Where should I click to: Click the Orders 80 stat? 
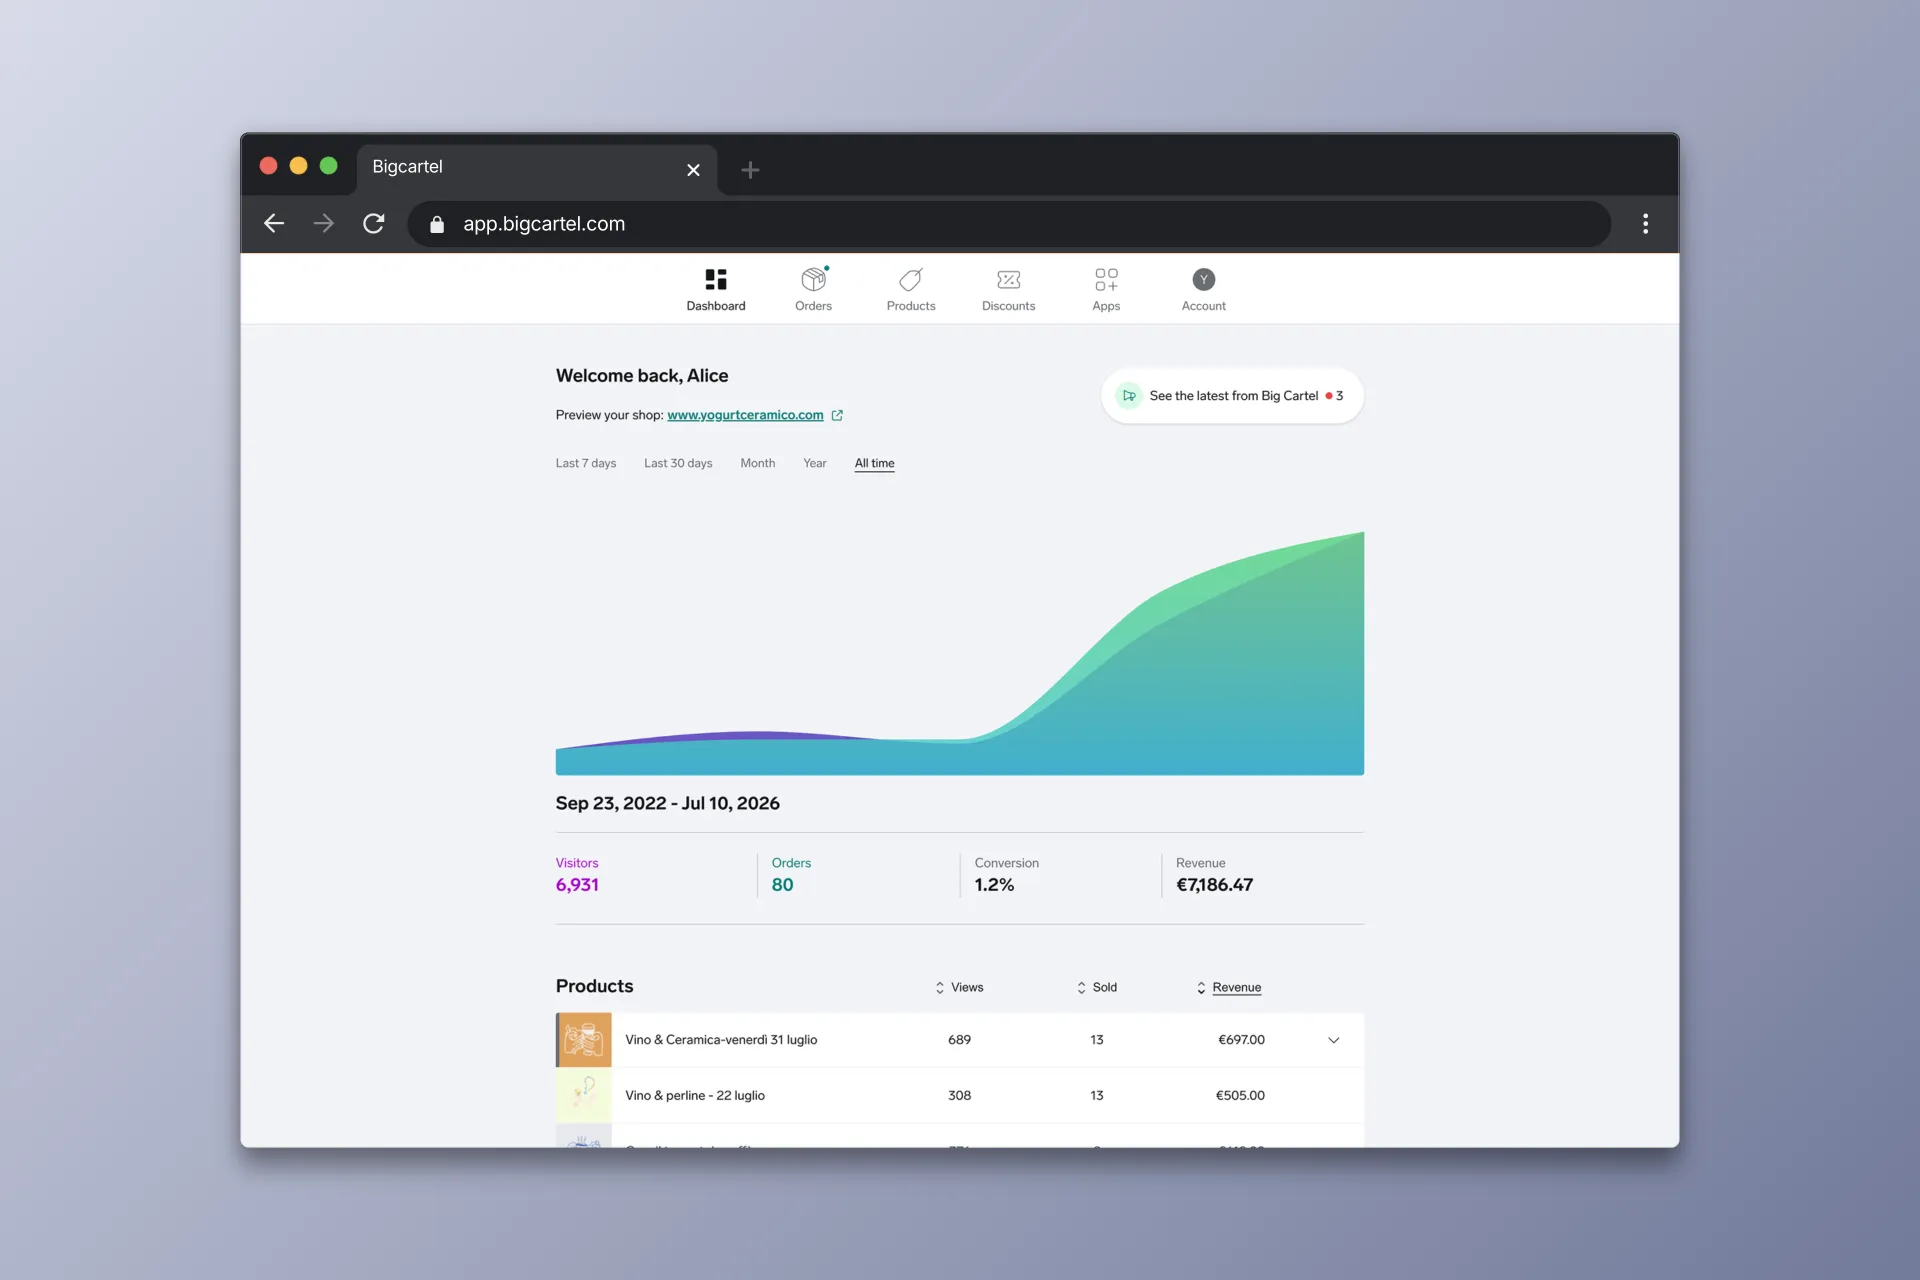pos(791,875)
